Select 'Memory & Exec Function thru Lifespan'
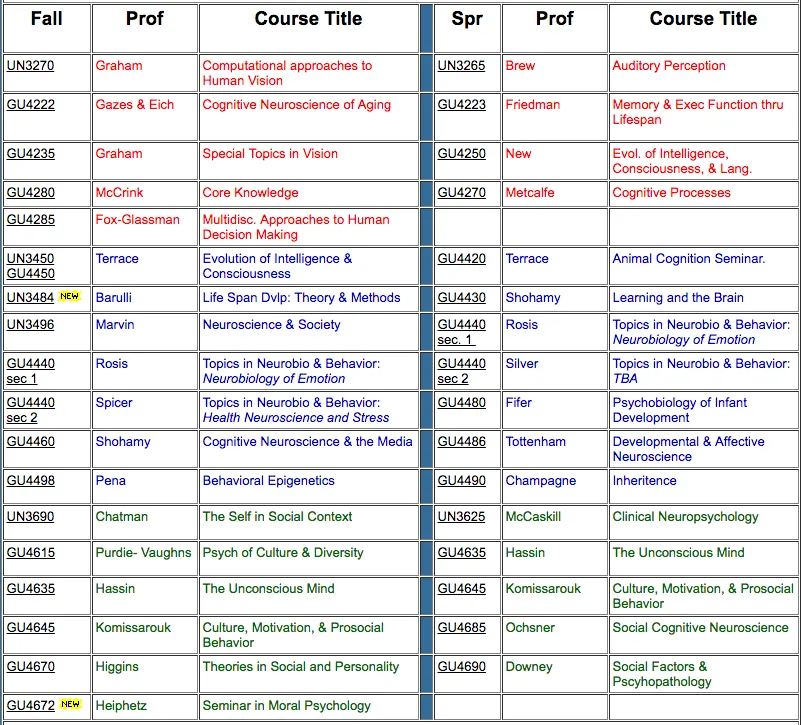Viewport: 801px width, 725px height. [x=698, y=112]
